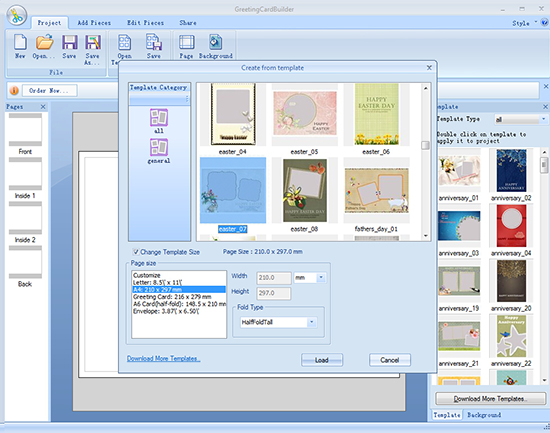Select 'Customize' in page size list
550x433 pixels.
click(x=179, y=275)
